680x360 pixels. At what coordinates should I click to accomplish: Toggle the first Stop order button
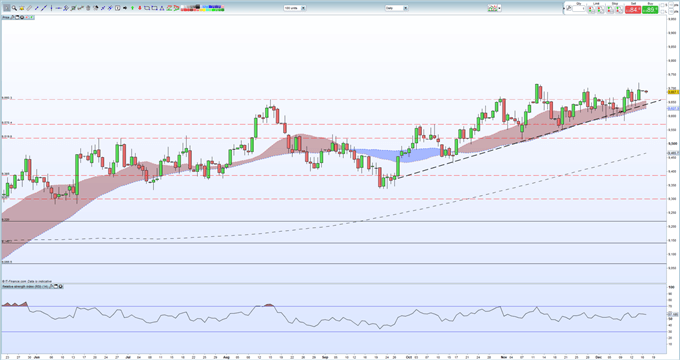(x=610, y=10)
